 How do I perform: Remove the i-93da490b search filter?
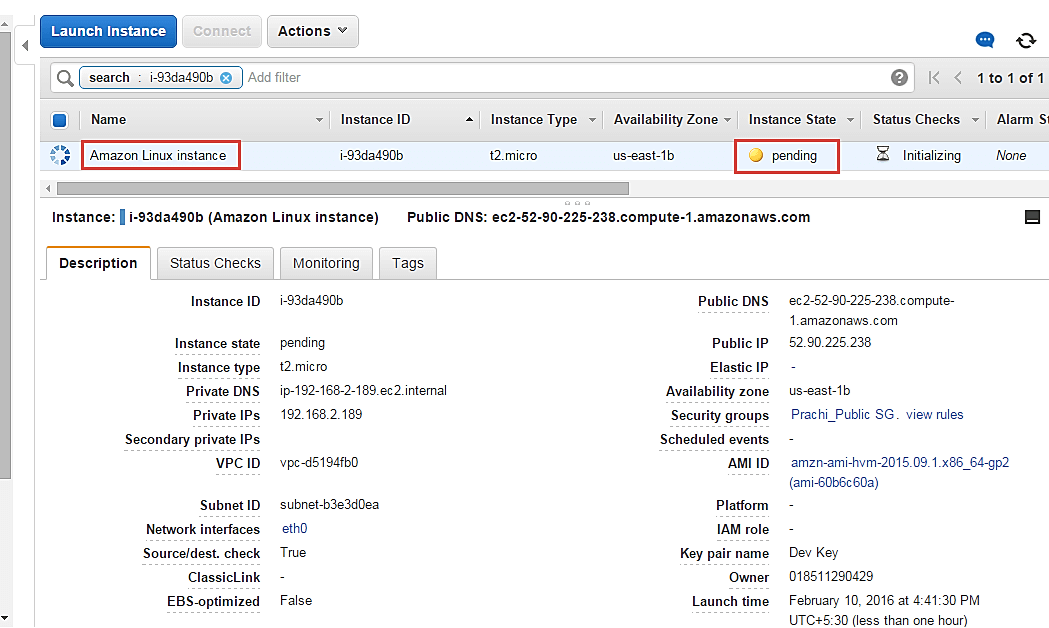226,78
